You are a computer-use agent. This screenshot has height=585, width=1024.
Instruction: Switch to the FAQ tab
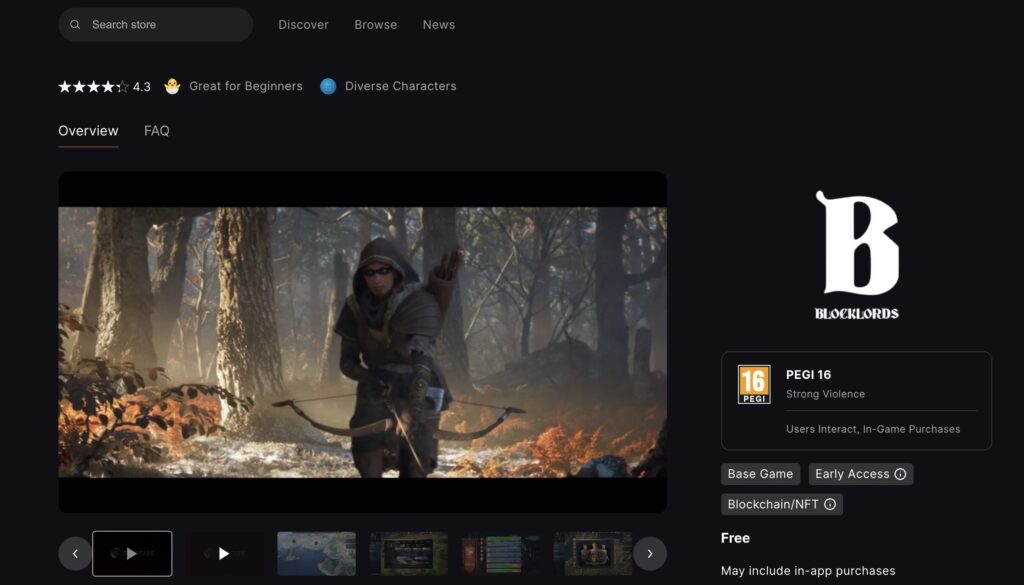(x=157, y=131)
